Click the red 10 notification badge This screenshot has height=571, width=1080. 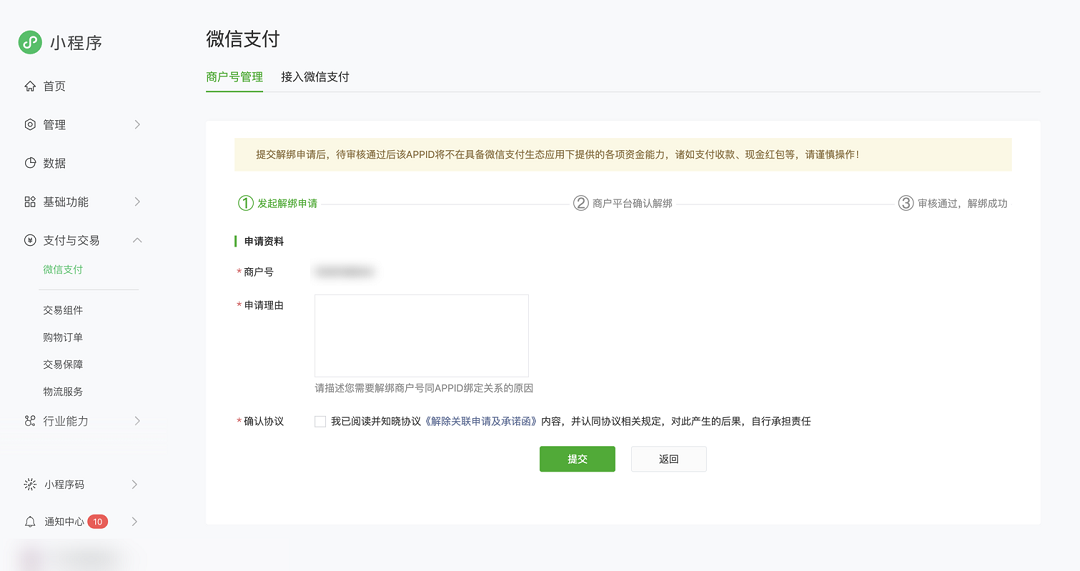tap(97, 521)
